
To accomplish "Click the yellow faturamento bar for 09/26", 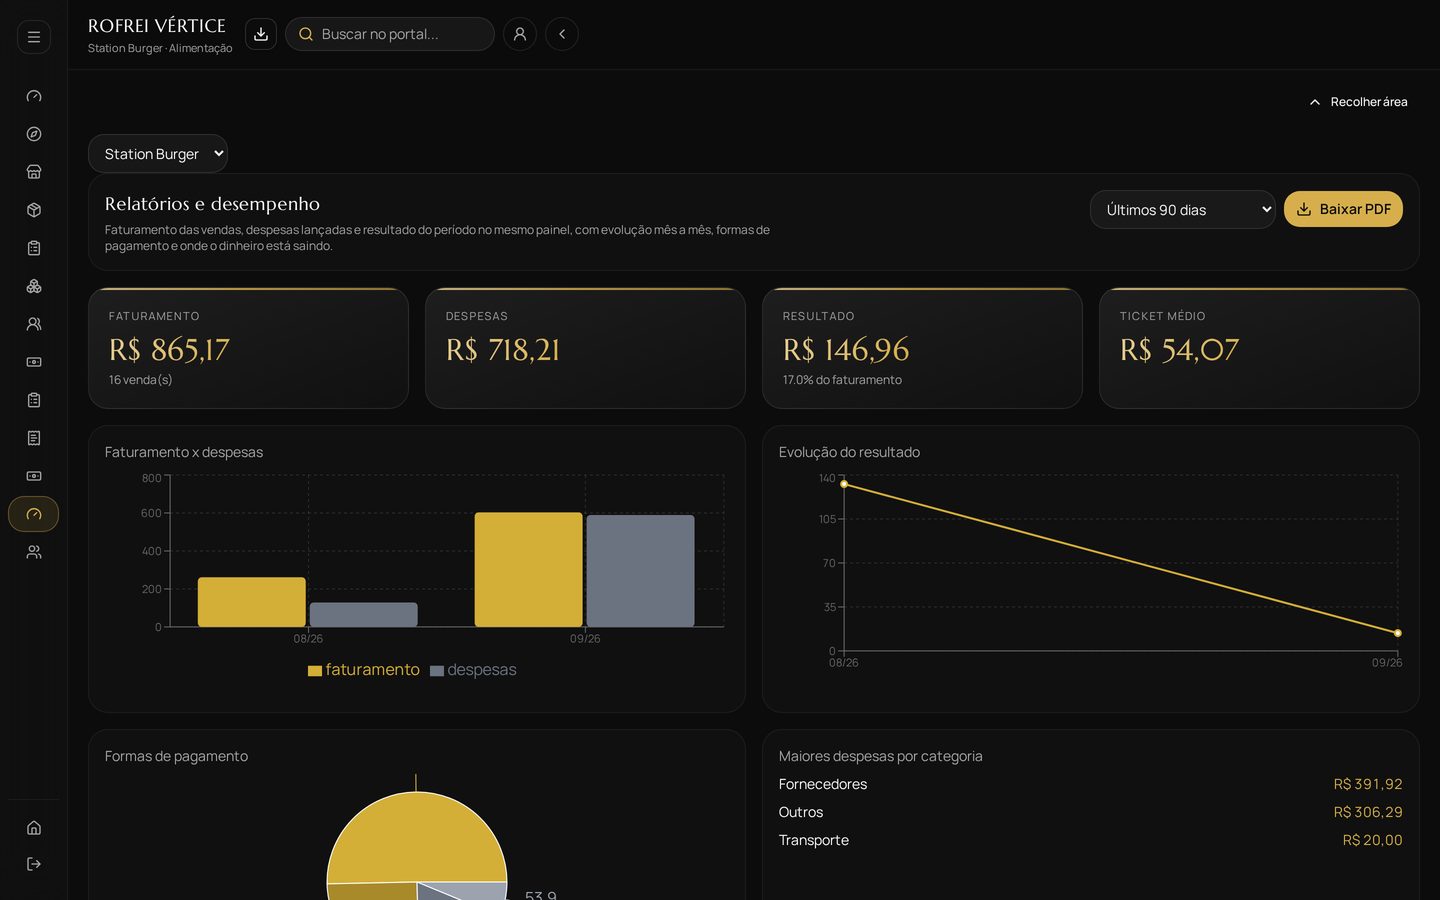I will [x=528, y=570].
